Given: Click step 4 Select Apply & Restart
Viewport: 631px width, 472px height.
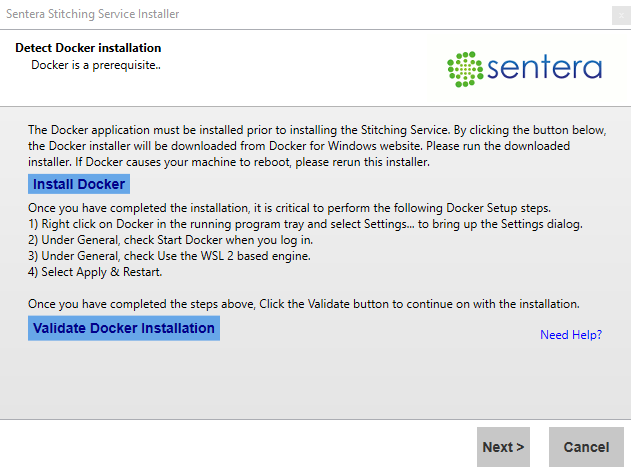Looking at the screenshot, I should point(93,272).
